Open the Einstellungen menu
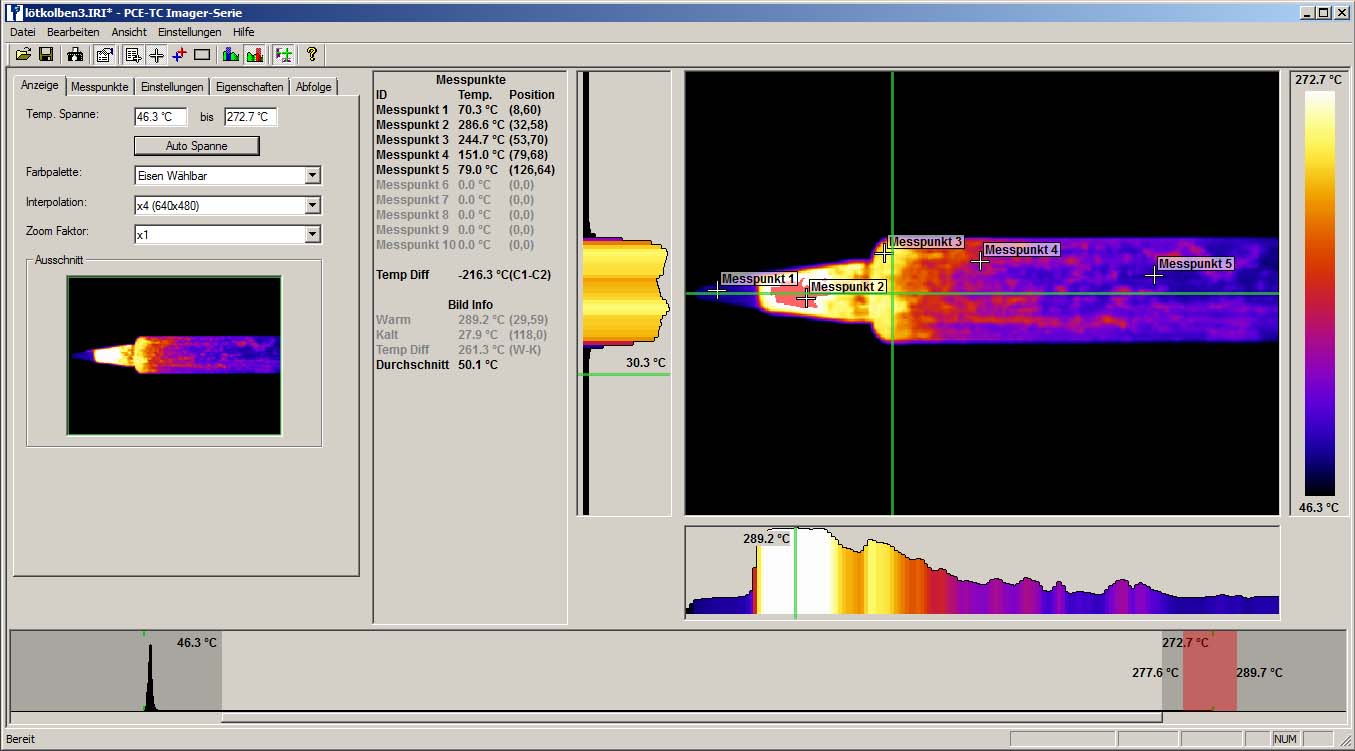This screenshot has height=751, width=1355. [x=189, y=32]
